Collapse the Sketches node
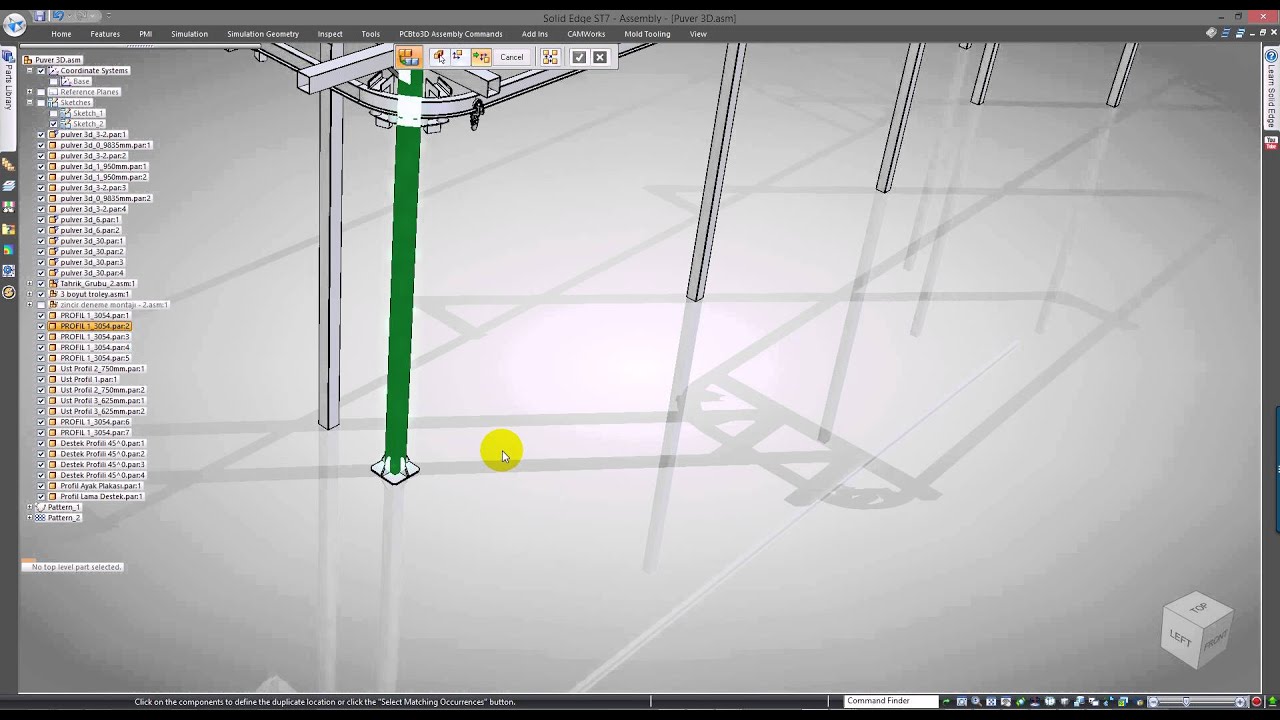The width and height of the screenshot is (1280, 720). pyautogui.click(x=30, y=102)
